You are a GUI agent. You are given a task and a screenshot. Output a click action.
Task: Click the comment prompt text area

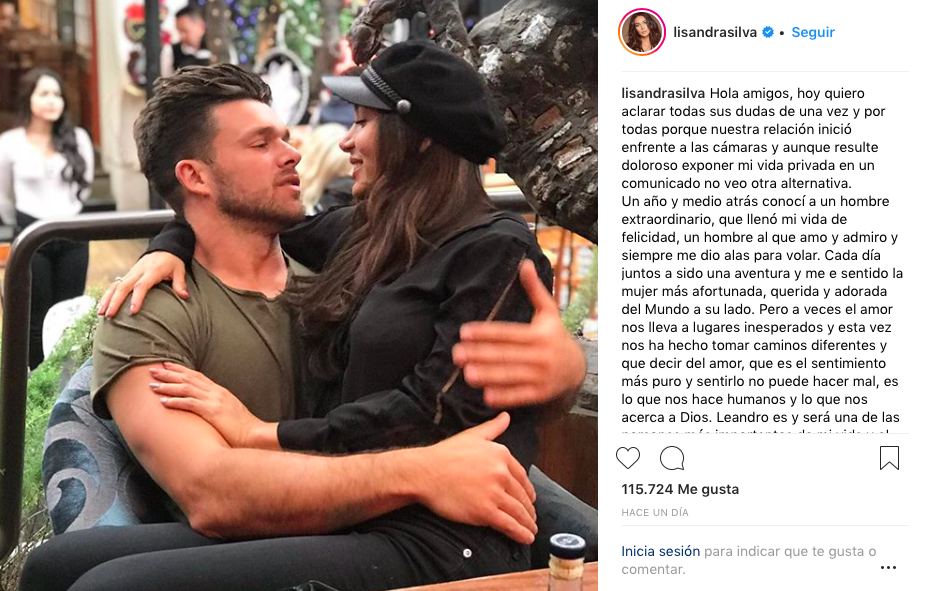coord(749,560)
